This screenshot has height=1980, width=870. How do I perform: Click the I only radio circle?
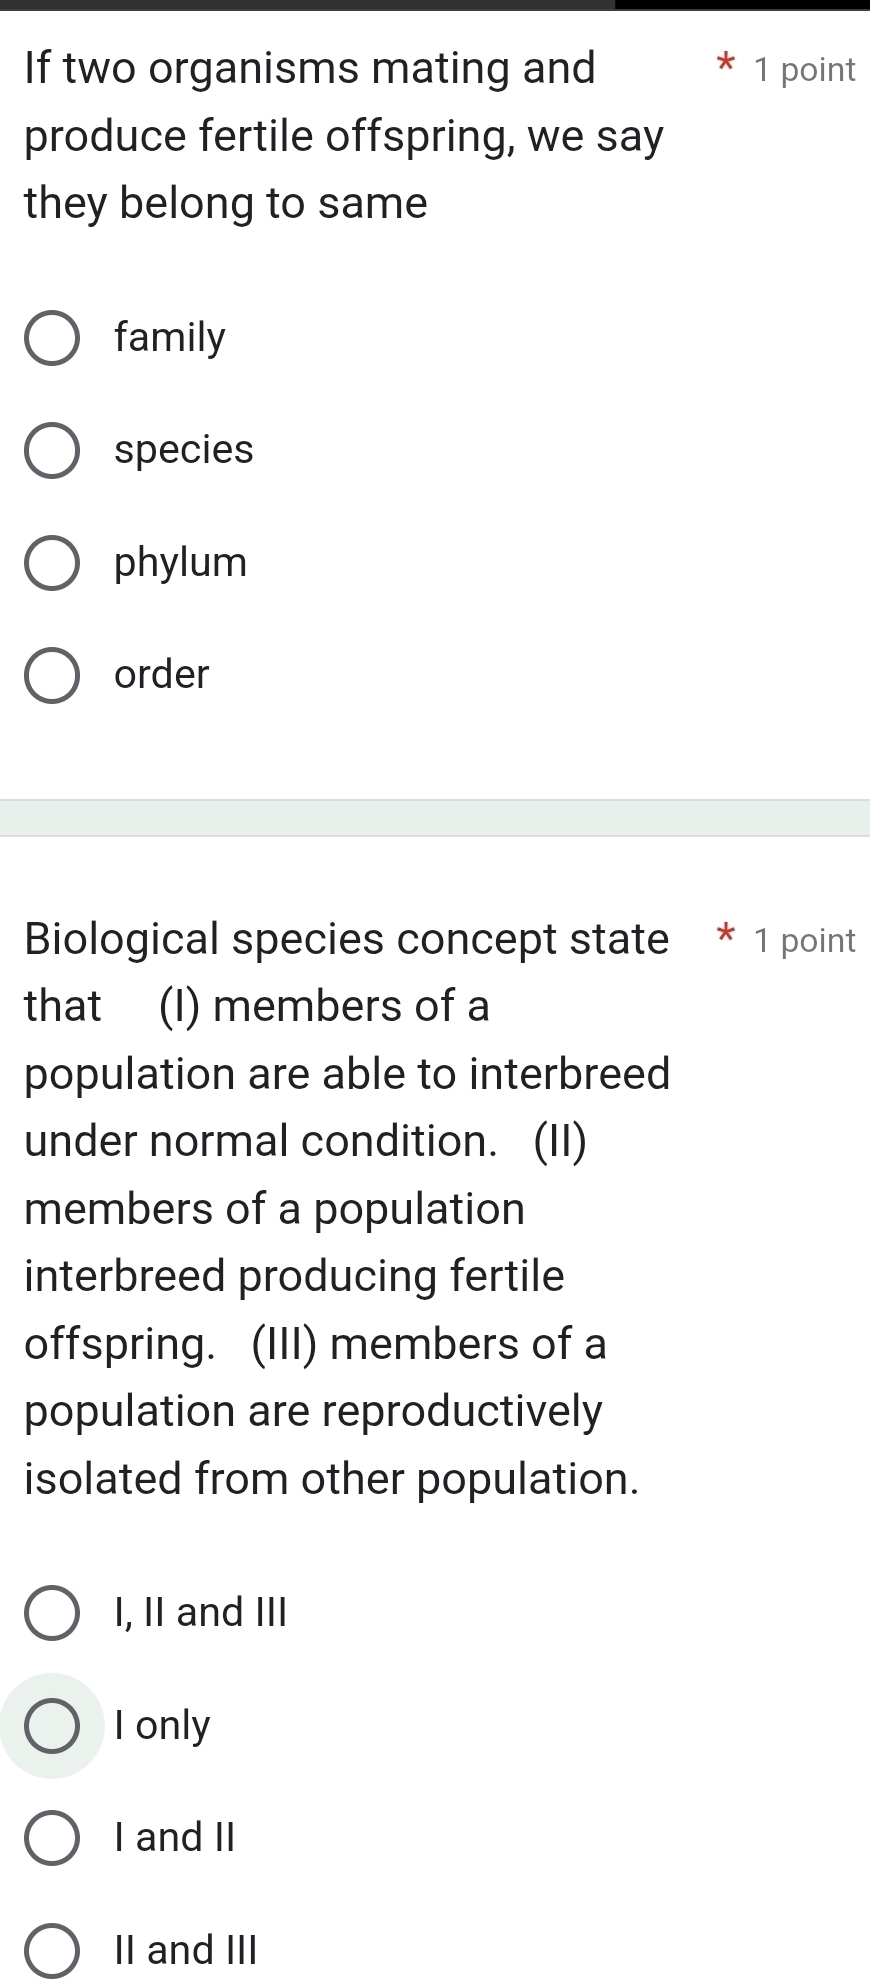52,1726
